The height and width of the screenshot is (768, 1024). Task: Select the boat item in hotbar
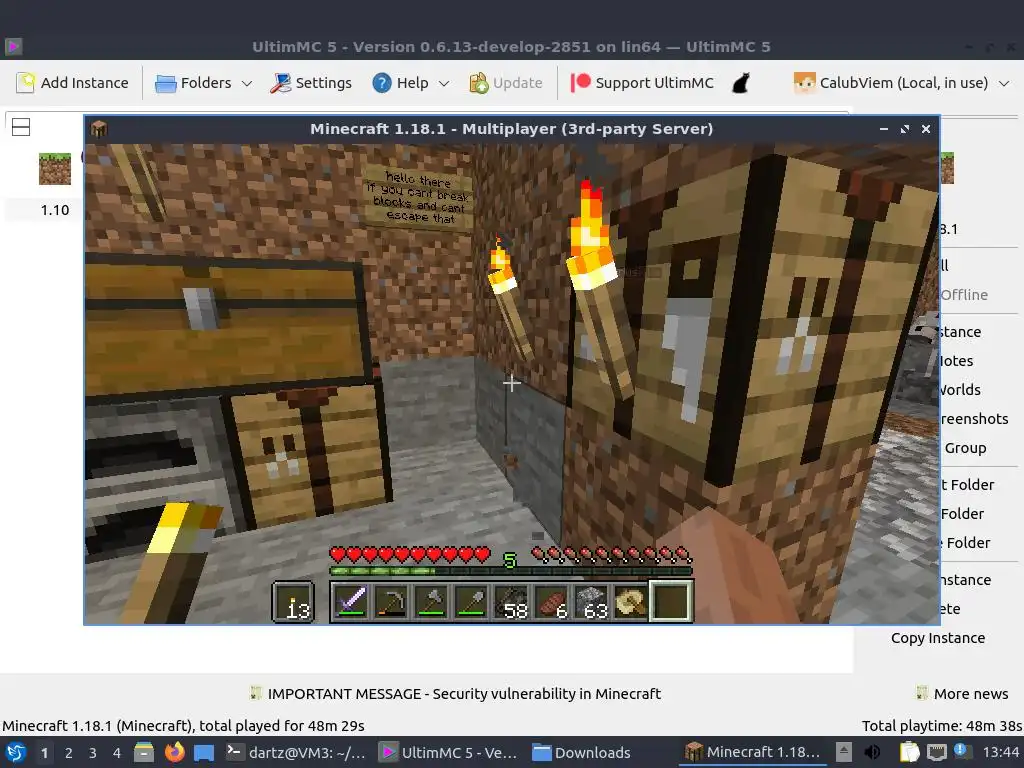tap(630, 601)
